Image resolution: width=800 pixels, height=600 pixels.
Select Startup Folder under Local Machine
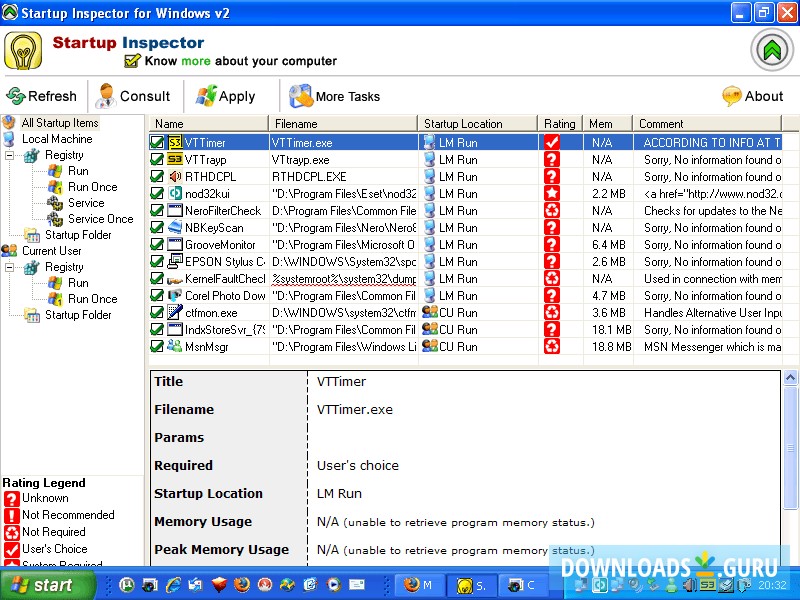coord(78,235)
